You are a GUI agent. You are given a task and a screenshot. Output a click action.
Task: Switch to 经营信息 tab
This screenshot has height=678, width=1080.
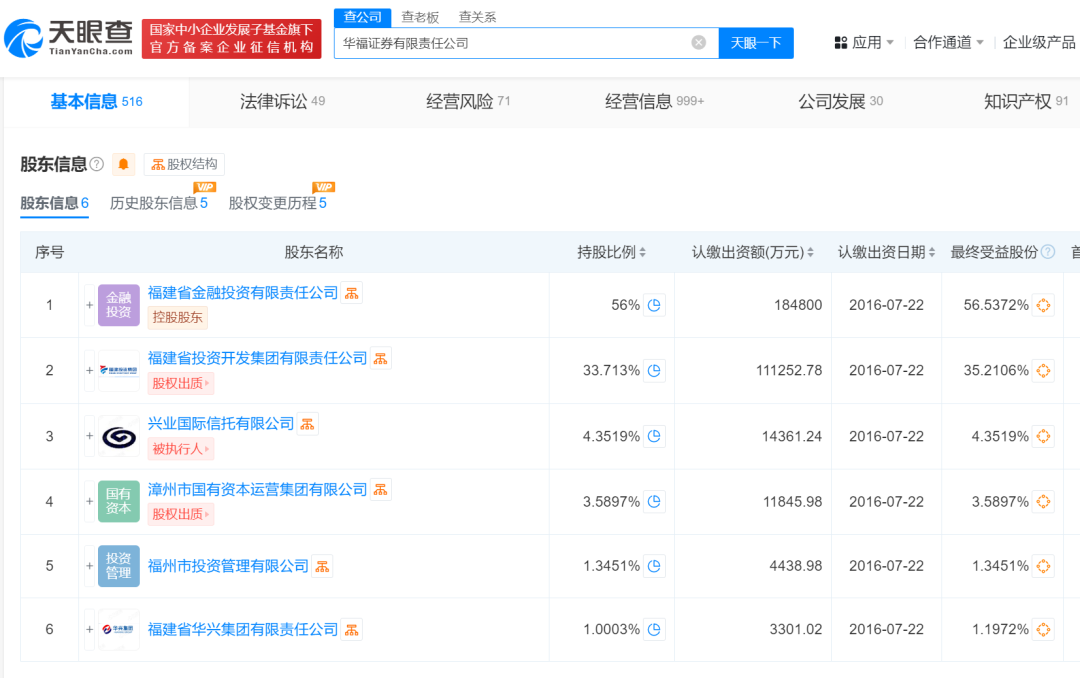[x=654, y=102]
